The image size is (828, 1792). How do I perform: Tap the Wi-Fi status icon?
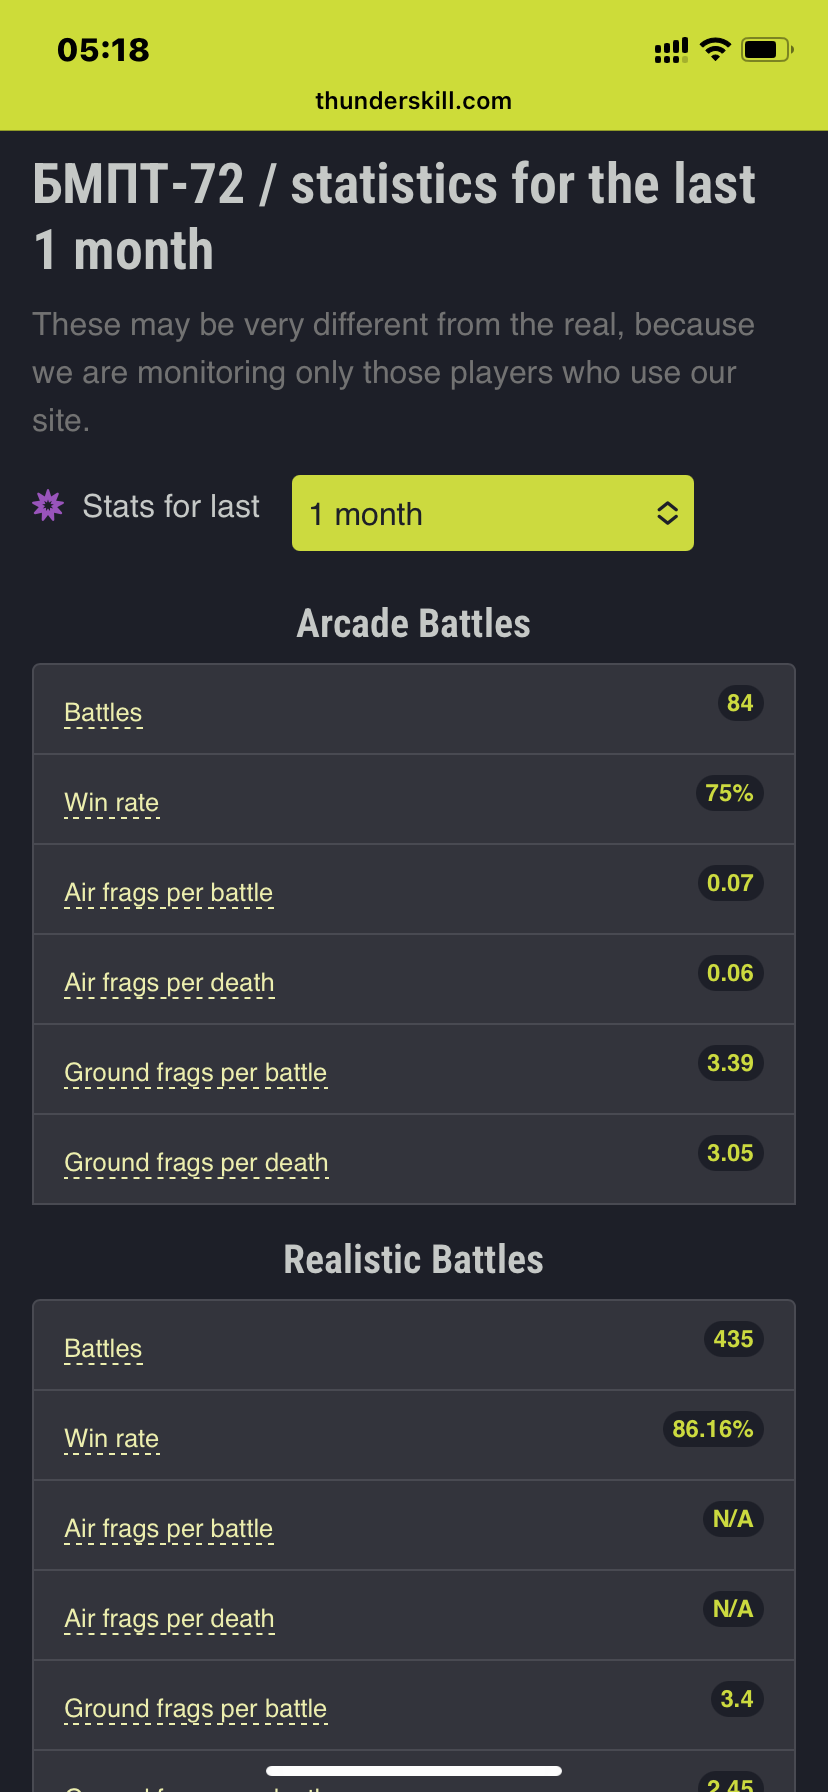click(715, 49)
